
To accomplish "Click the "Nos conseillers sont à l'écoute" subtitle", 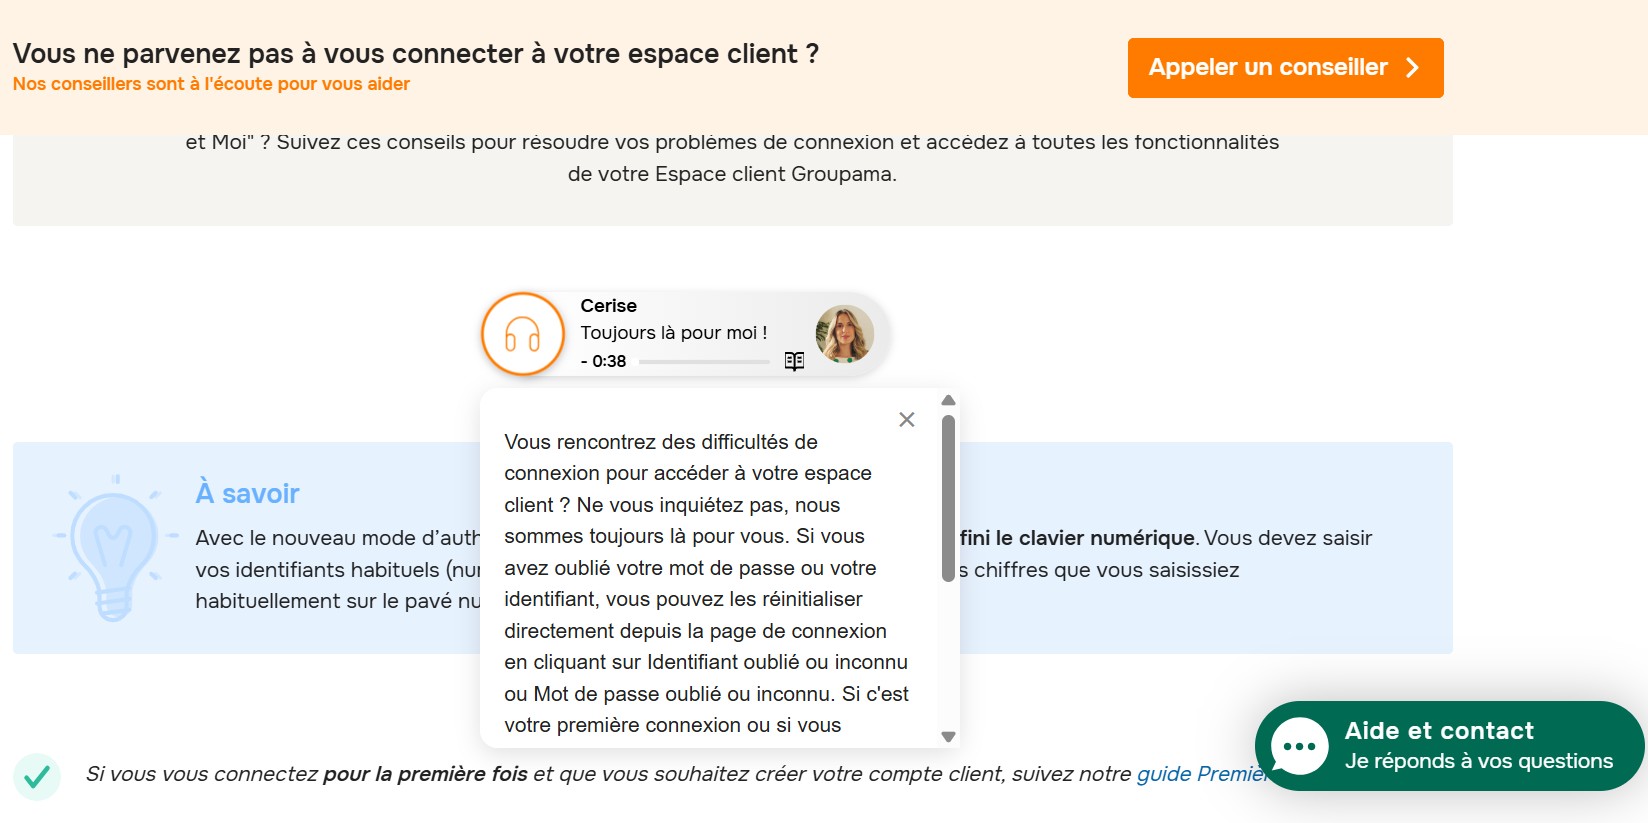I will [211, 84].
